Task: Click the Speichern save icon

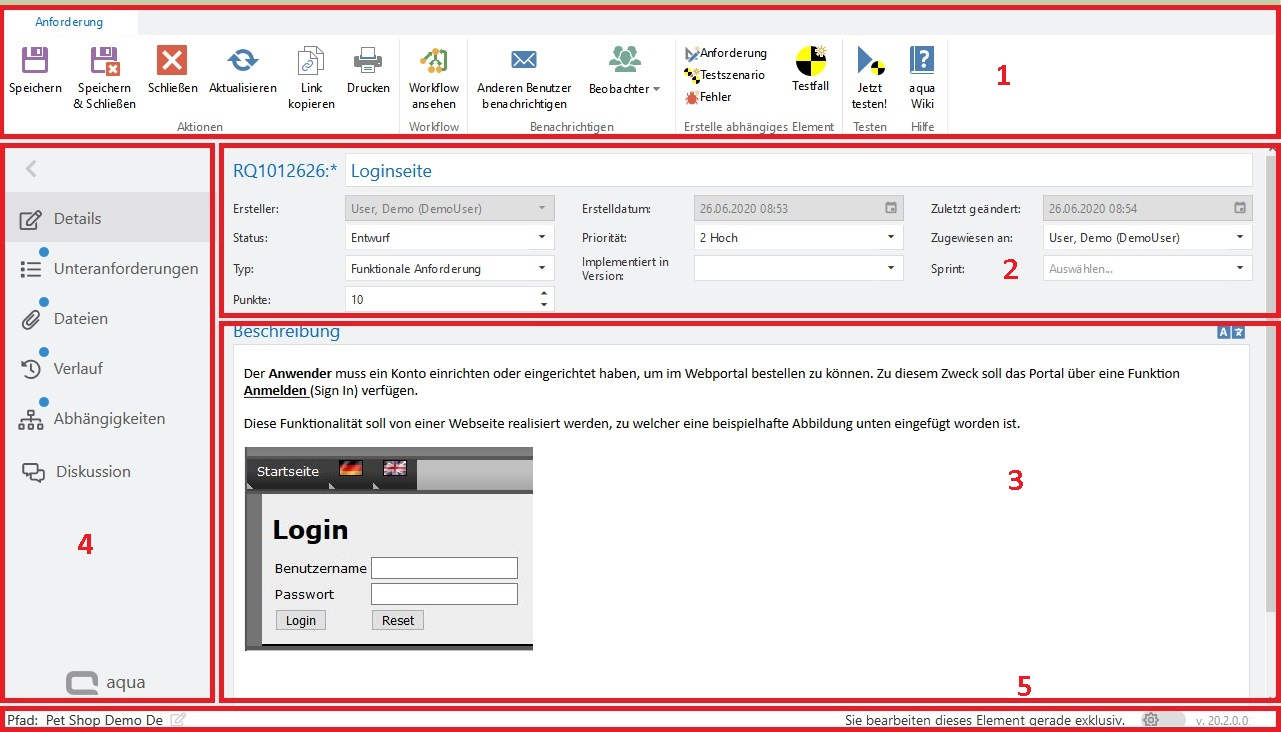Action: click(35, 62)
